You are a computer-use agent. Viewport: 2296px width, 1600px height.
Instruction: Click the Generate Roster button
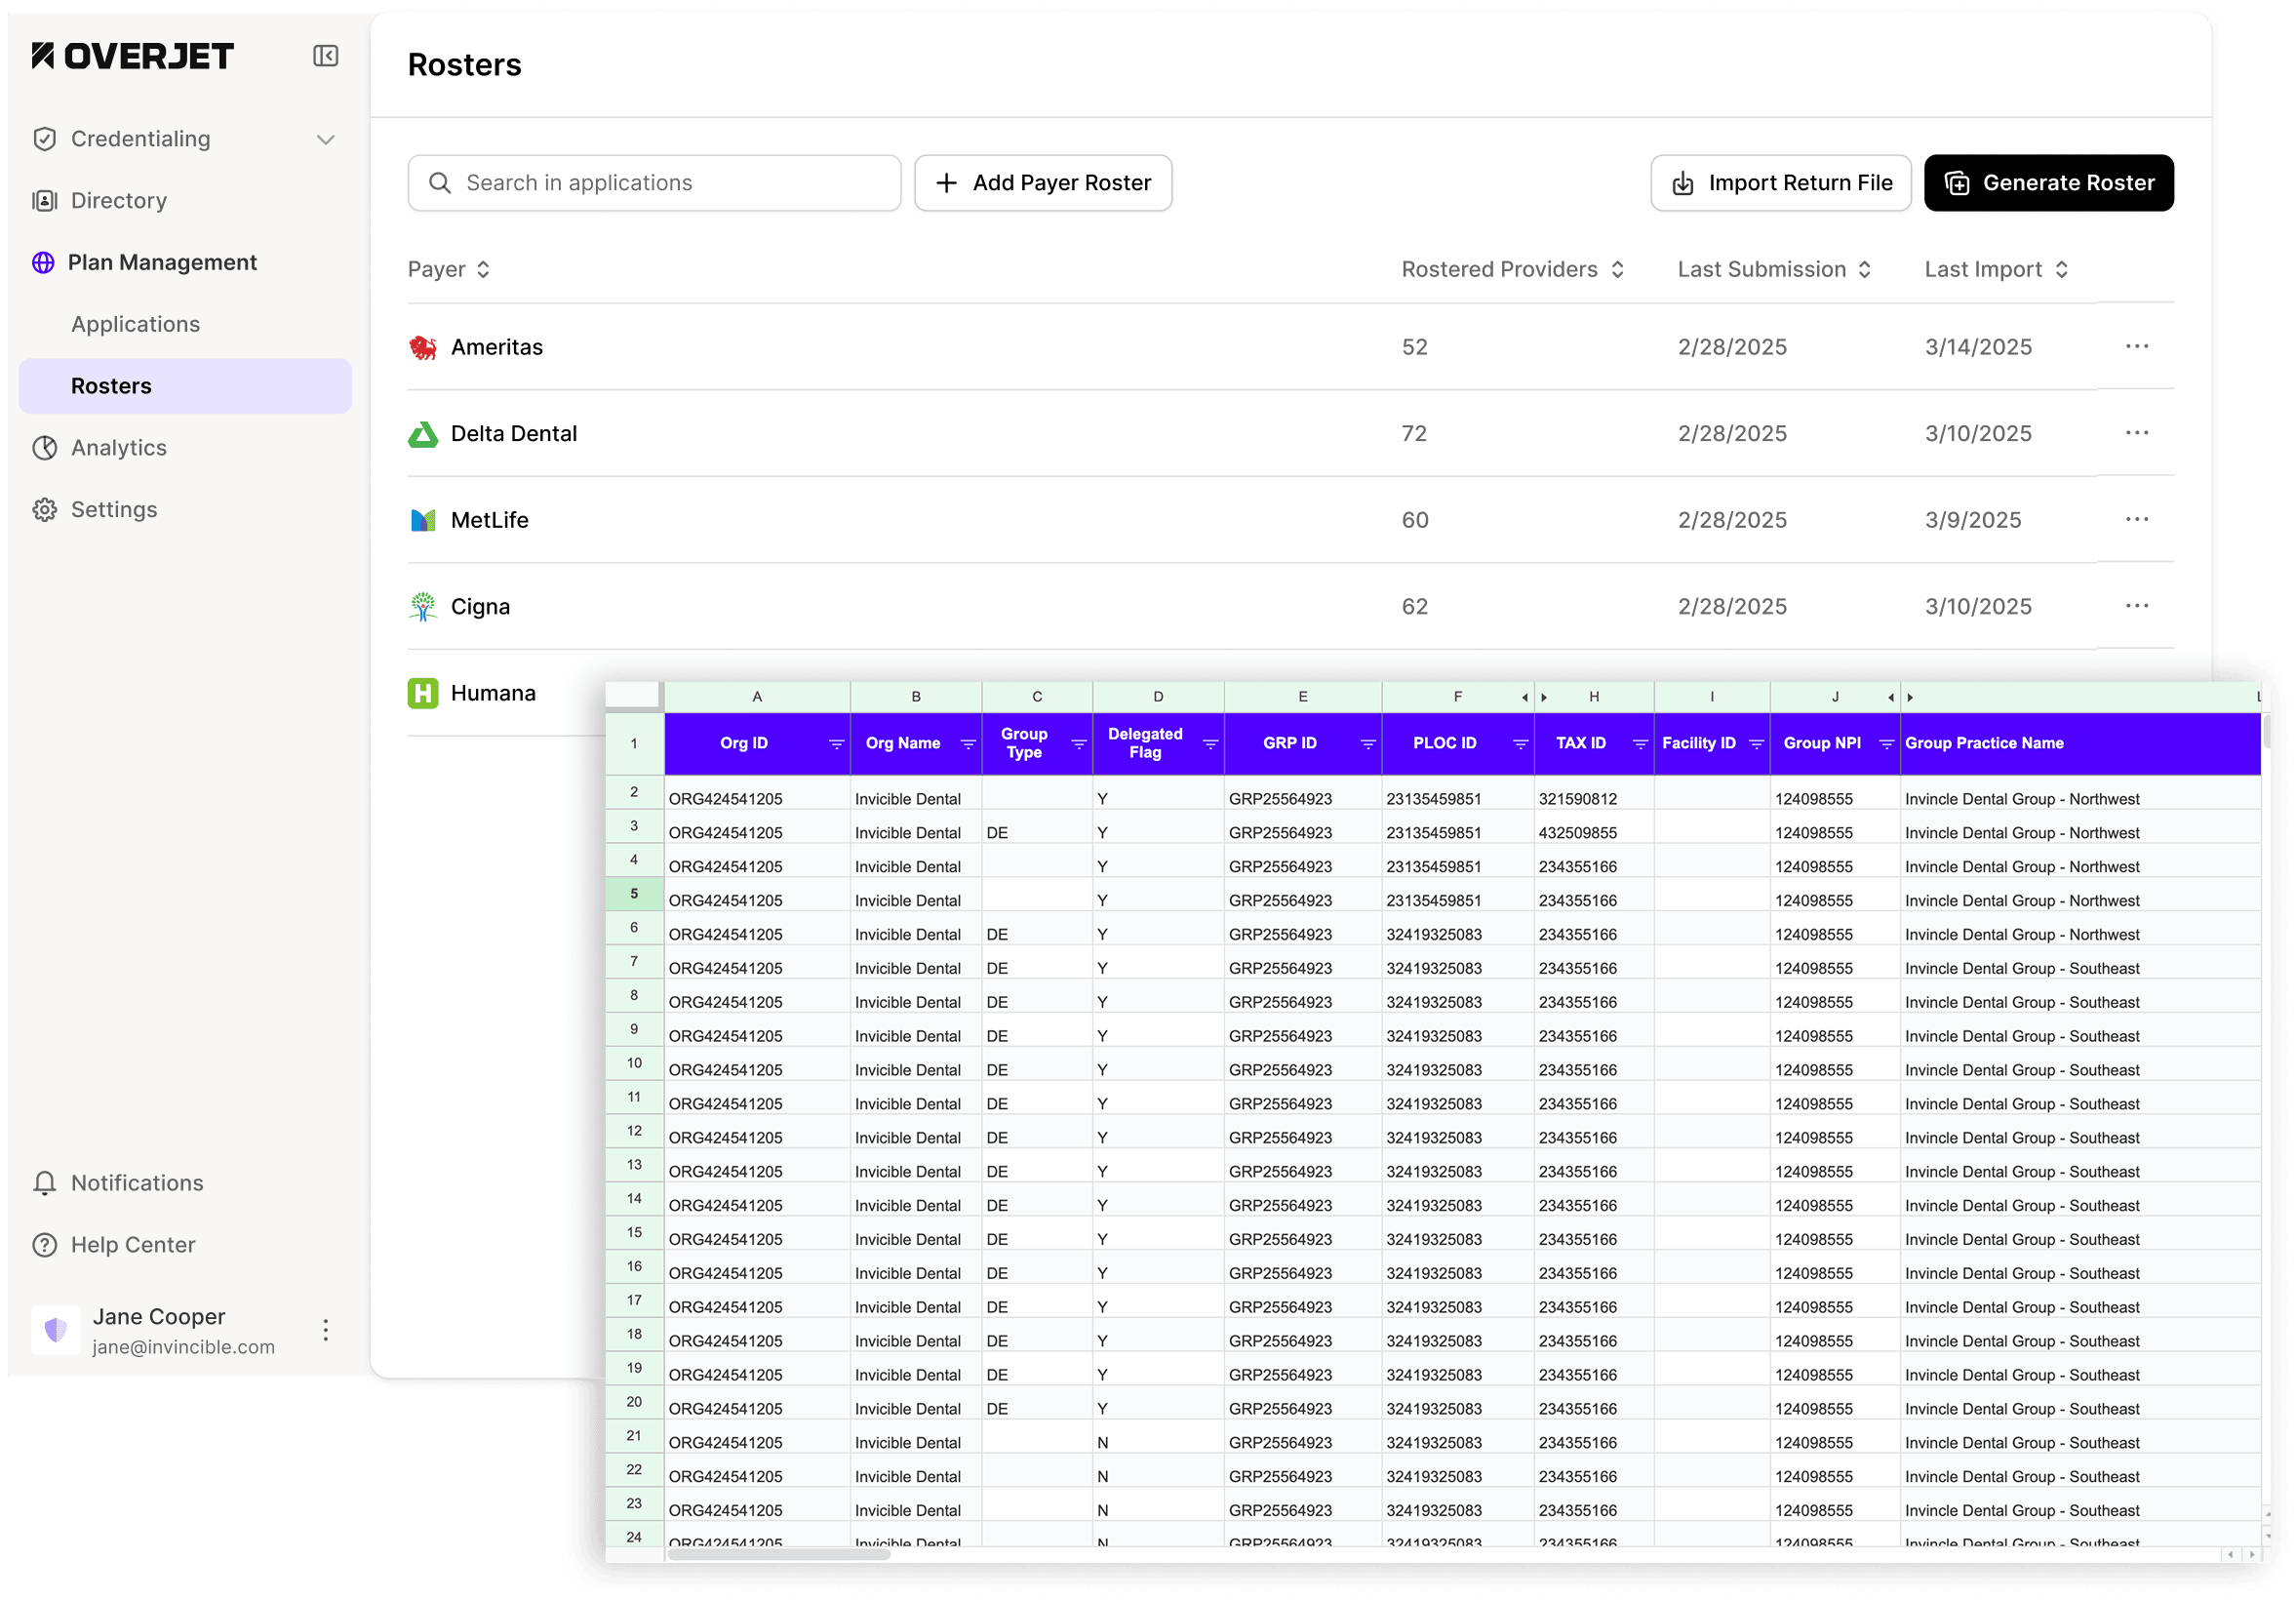click(x=2048, y=183)
